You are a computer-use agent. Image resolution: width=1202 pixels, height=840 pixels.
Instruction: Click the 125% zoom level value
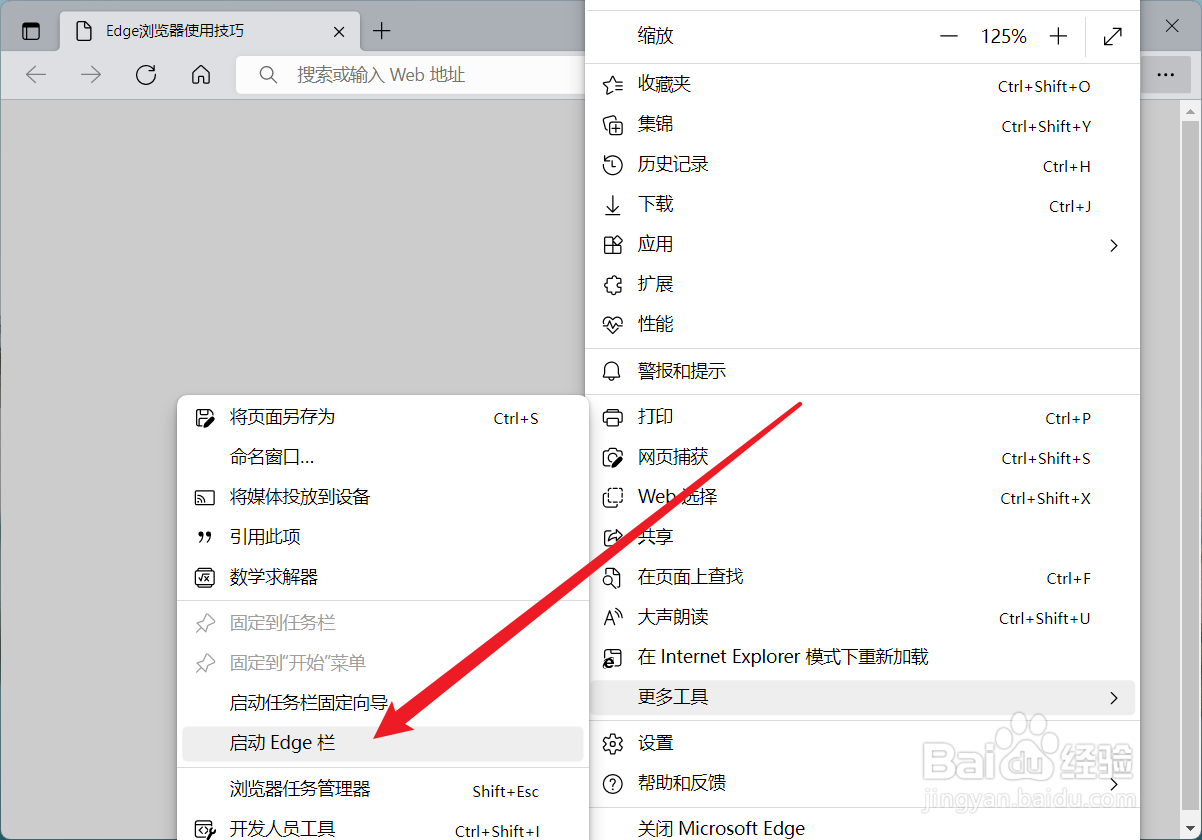[x=1004, y=36]
